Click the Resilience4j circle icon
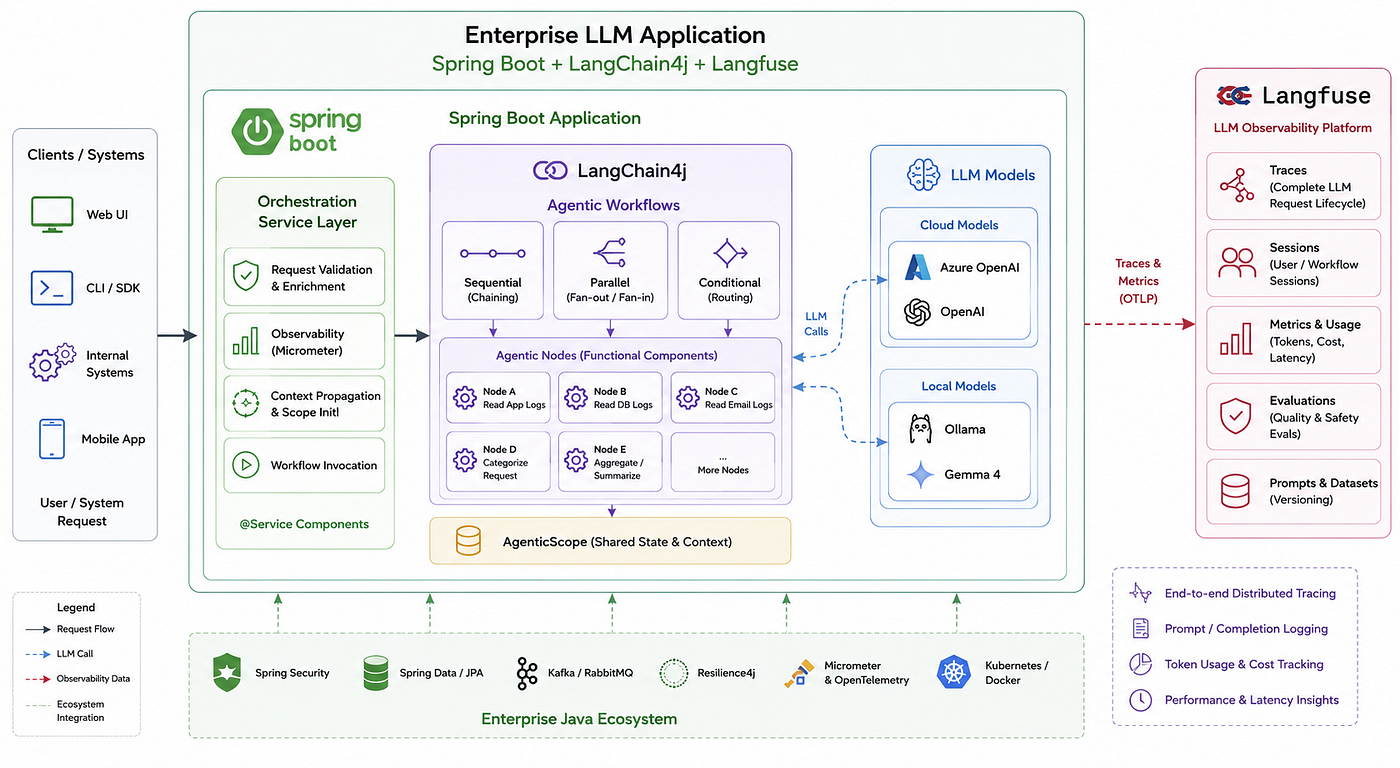 [674, 673]
